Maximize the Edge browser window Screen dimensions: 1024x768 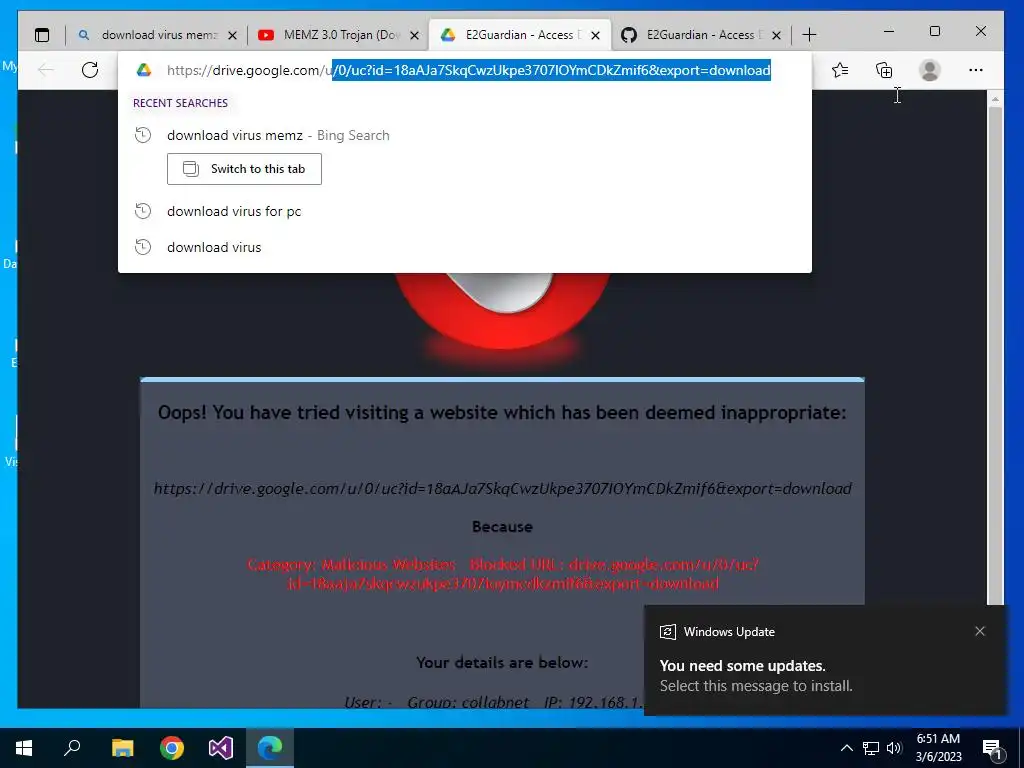(935, 31)
